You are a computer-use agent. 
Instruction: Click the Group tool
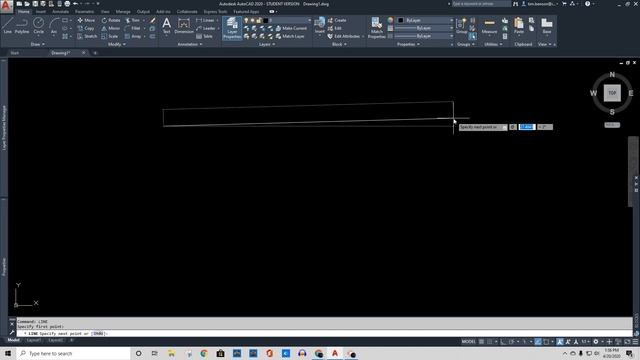tap(461, 25)
